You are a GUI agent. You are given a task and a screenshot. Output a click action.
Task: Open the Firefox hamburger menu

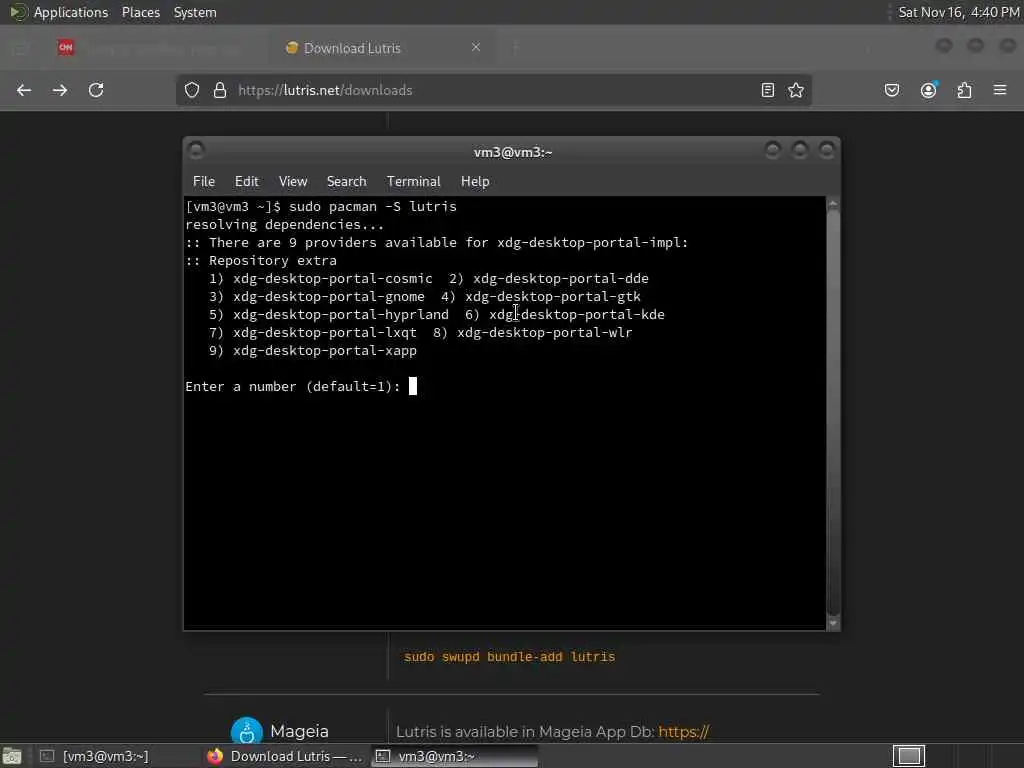coord(1000,89)
